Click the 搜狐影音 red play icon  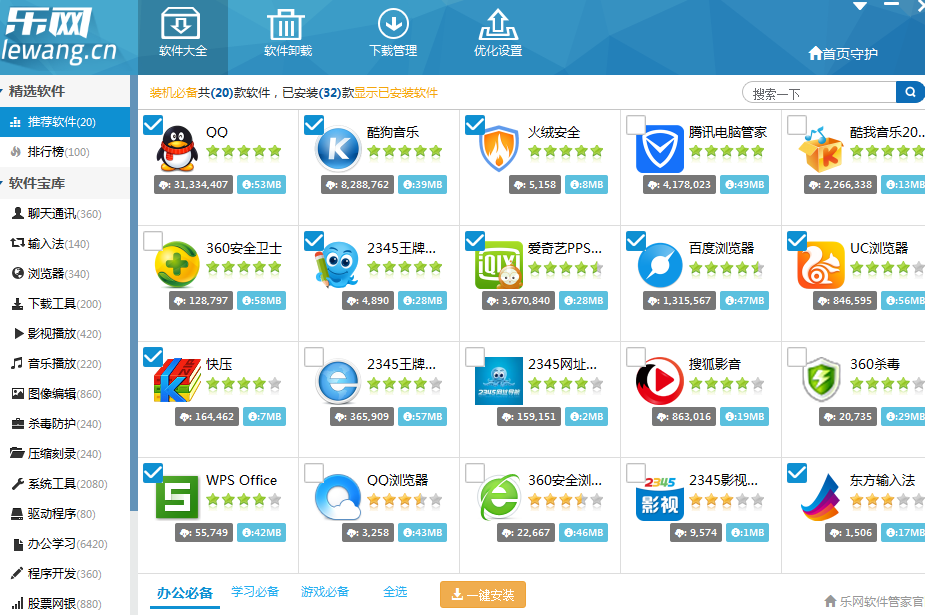click(x=660, y=381)
